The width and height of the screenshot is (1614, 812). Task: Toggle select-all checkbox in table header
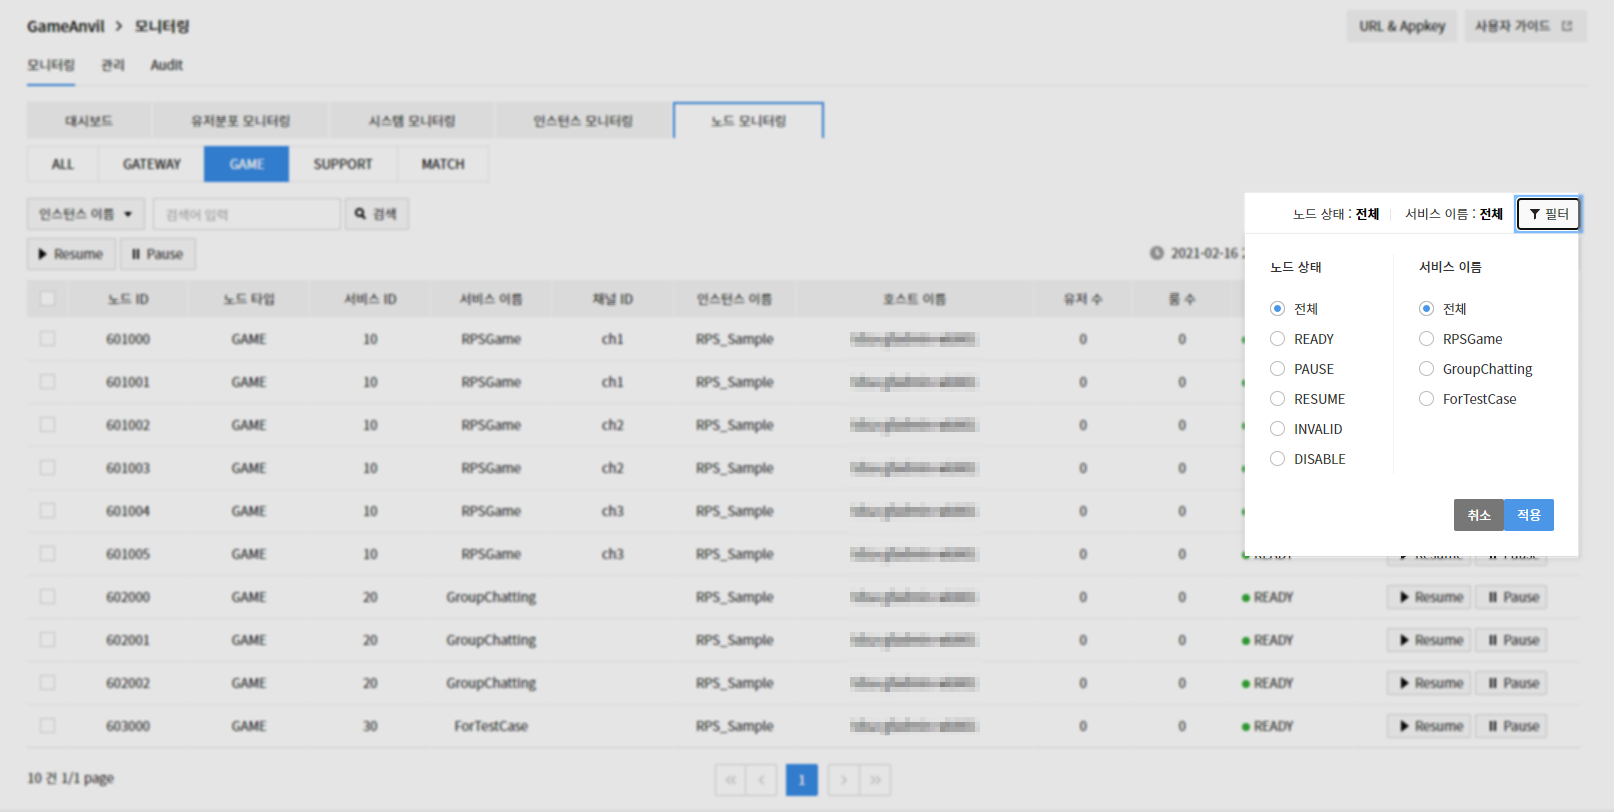pyautogui.click(x=47, y=298)
